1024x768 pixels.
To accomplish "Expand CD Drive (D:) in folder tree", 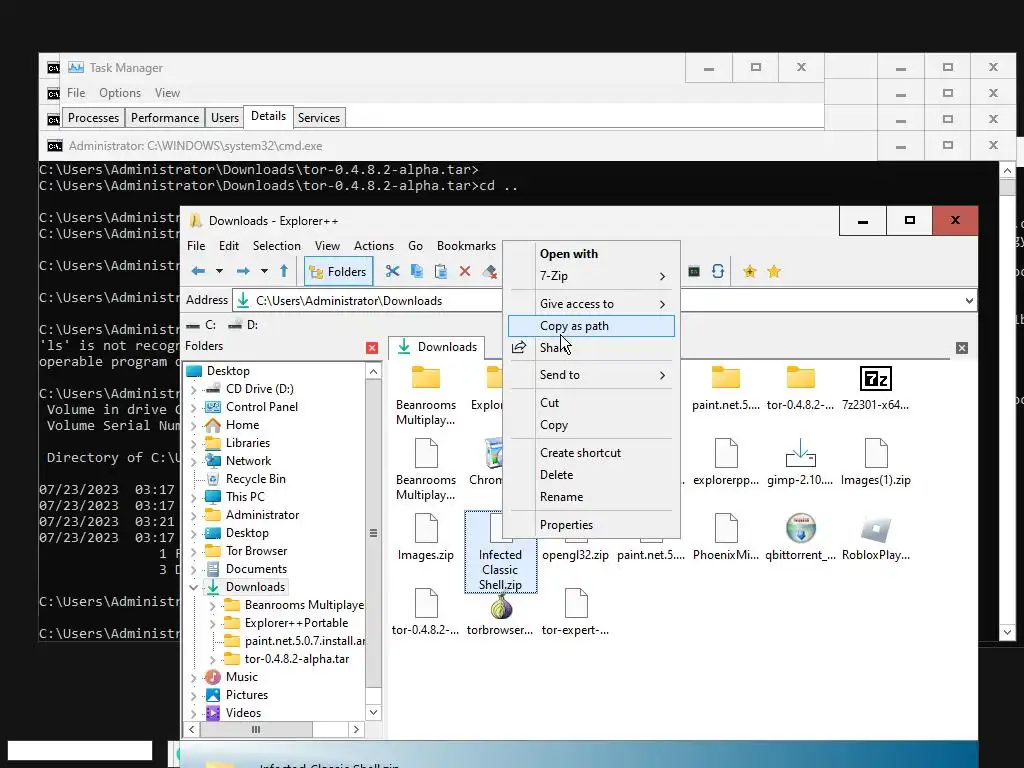I will [x=193, y=389].
